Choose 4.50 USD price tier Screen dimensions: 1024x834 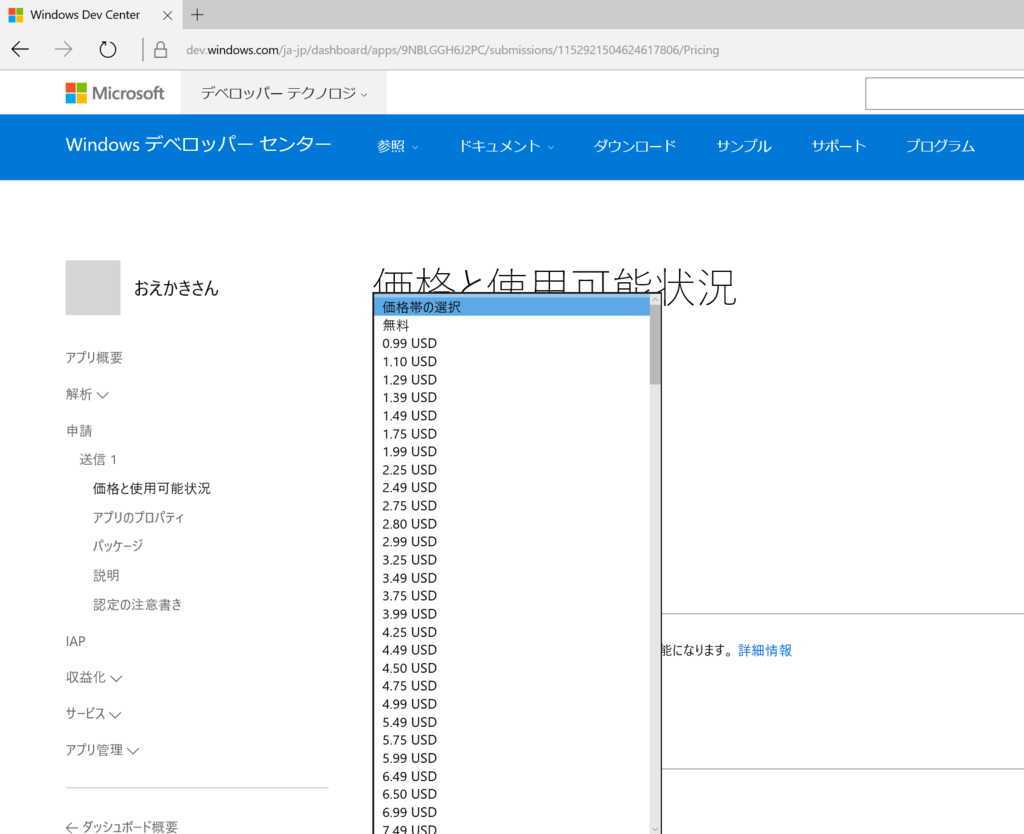512,668
